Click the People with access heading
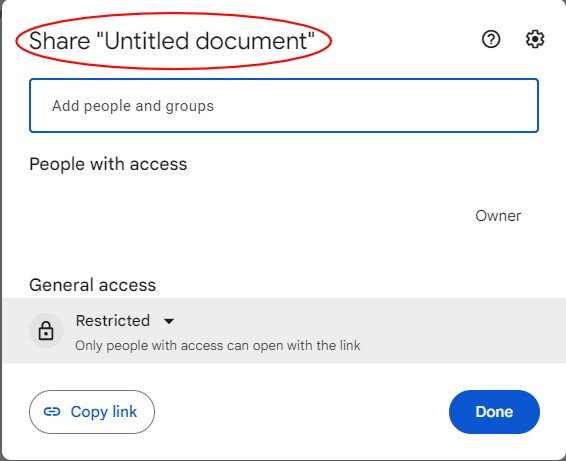 (x=108, y=164)
